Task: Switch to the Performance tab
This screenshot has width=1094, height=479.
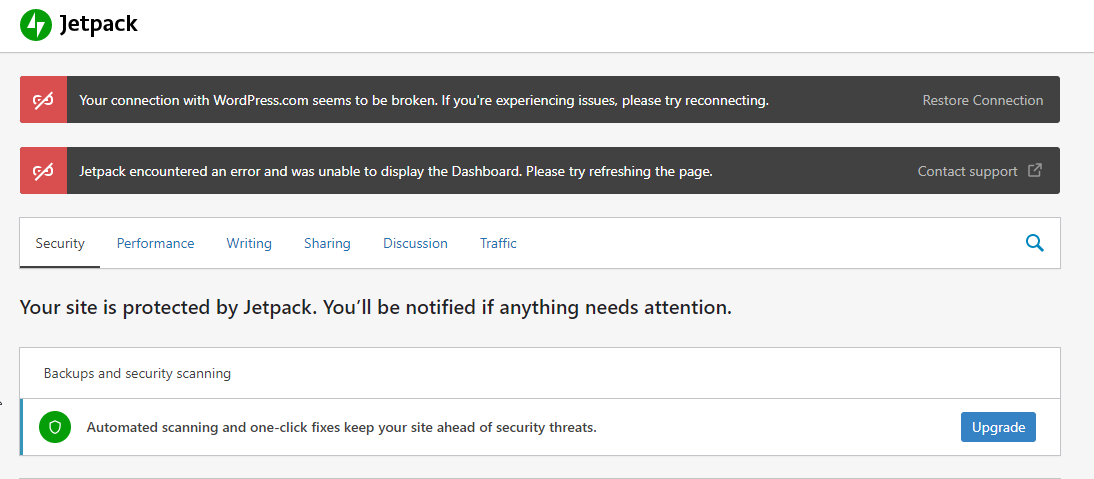Action: click(156, 243)
